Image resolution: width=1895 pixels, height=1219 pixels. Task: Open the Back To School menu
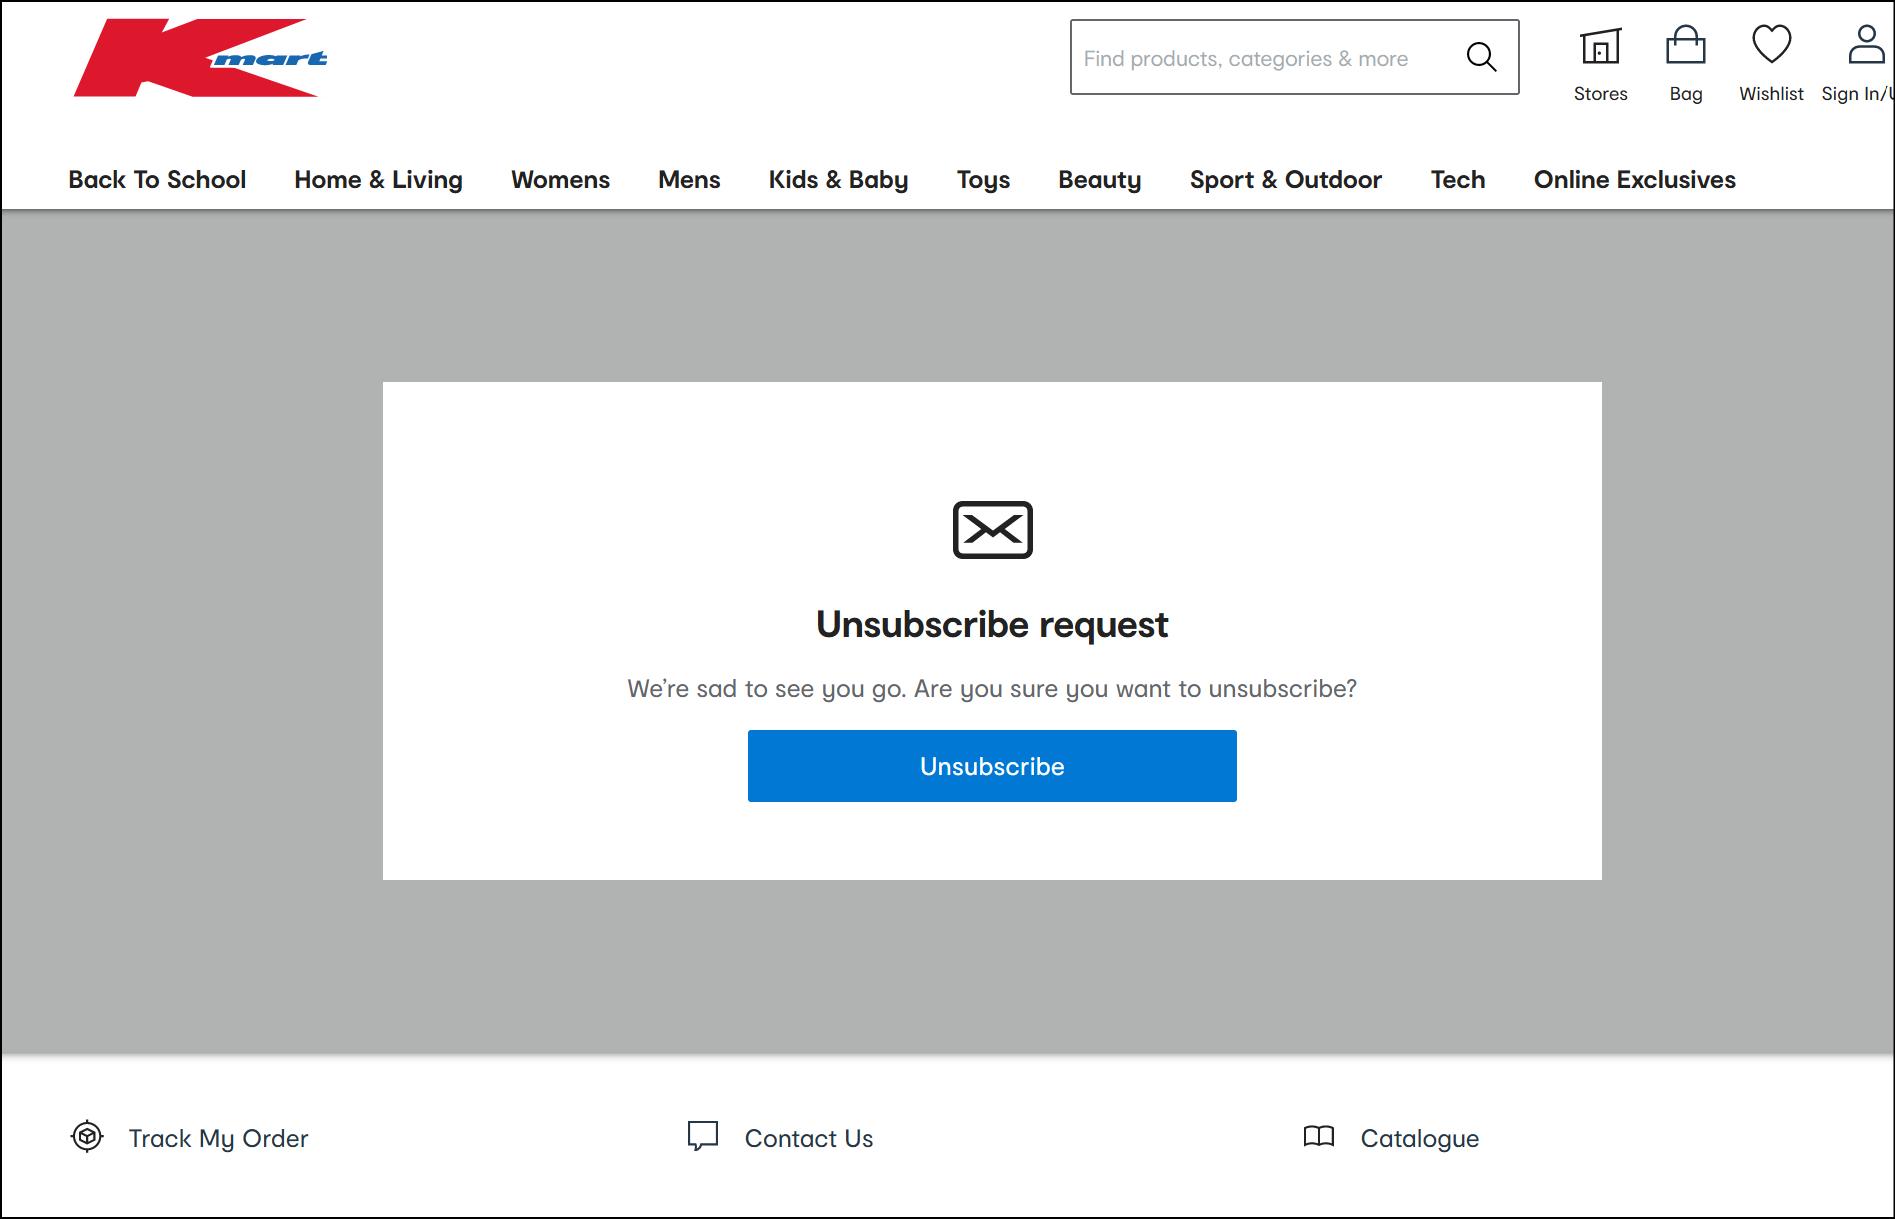(156, 180)
